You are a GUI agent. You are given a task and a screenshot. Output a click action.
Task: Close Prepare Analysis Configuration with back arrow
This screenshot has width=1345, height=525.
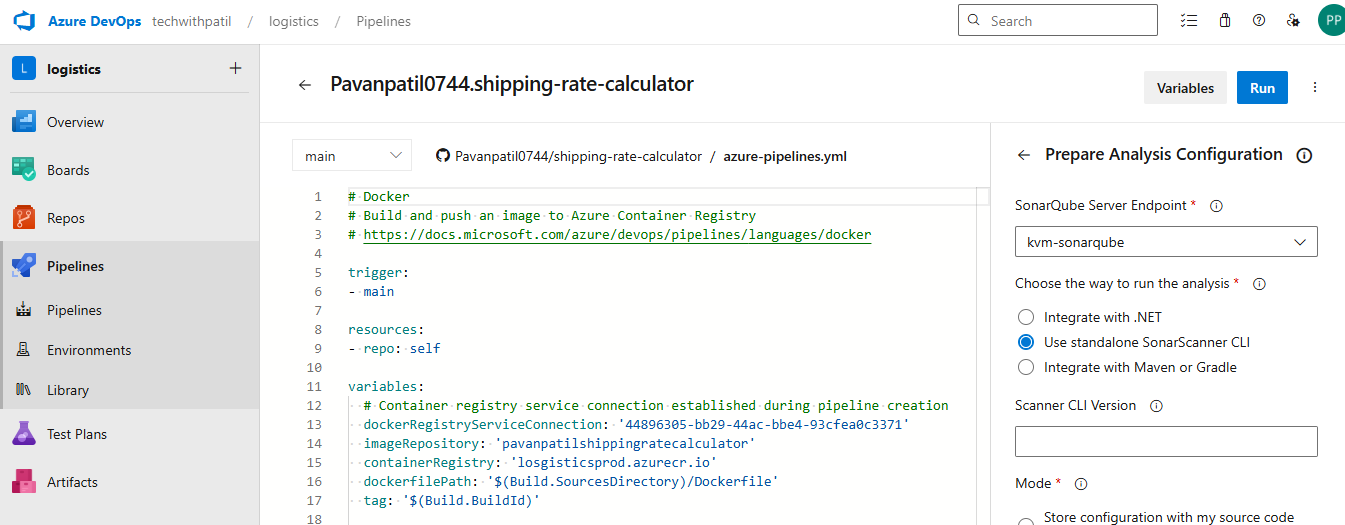(1023, 155)
